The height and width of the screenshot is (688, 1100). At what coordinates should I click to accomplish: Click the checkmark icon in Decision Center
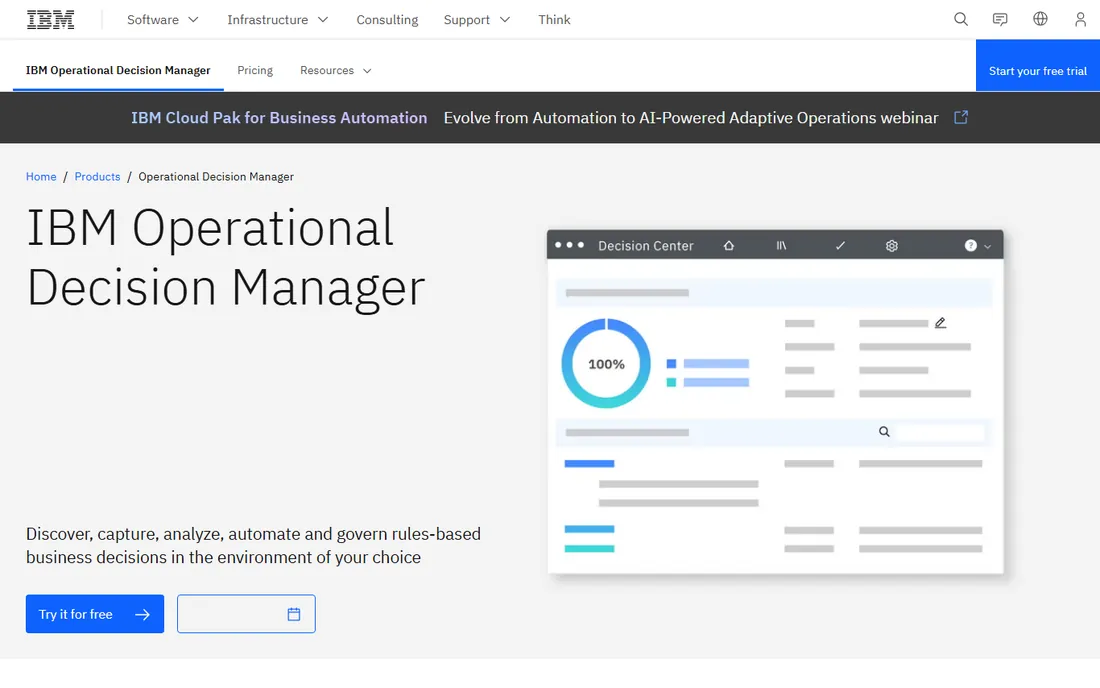[840, 245]
